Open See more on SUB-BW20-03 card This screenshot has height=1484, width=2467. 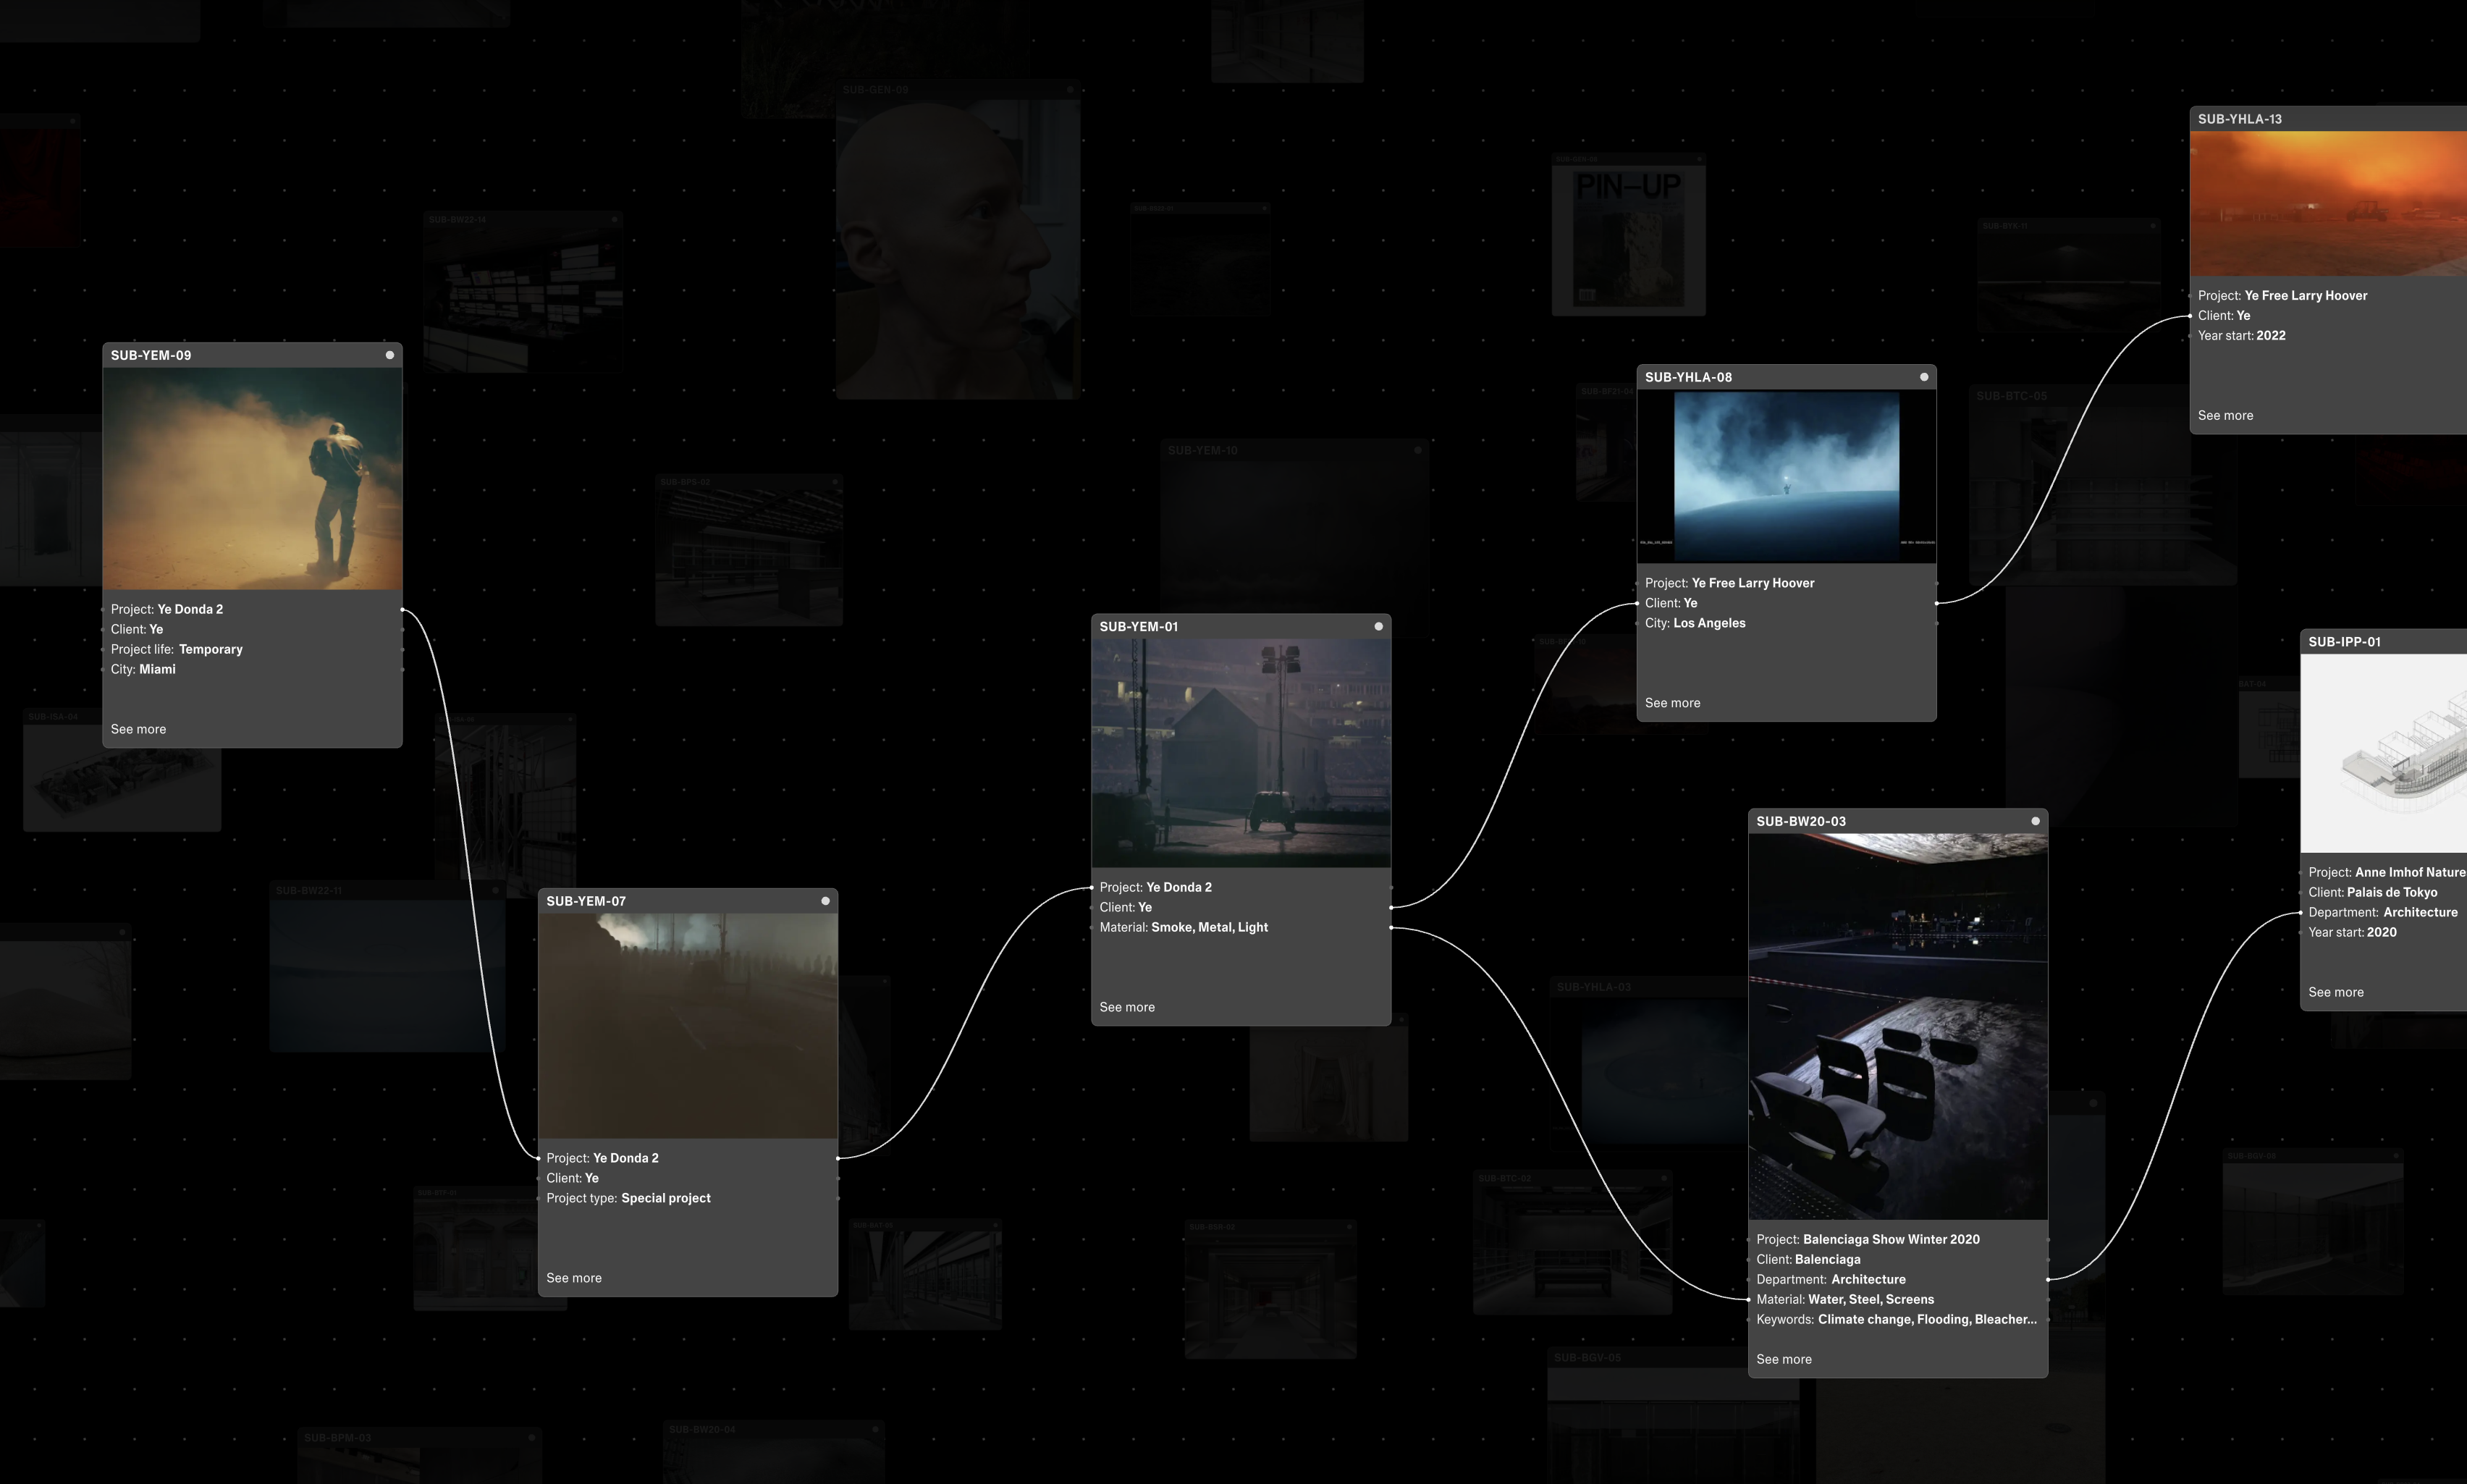tap(1783, 1359)
